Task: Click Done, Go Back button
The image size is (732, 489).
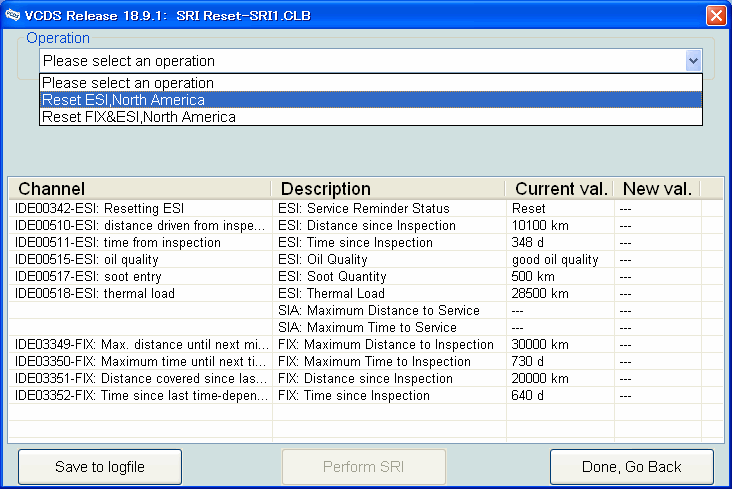Action: click(x=632, y=467)
